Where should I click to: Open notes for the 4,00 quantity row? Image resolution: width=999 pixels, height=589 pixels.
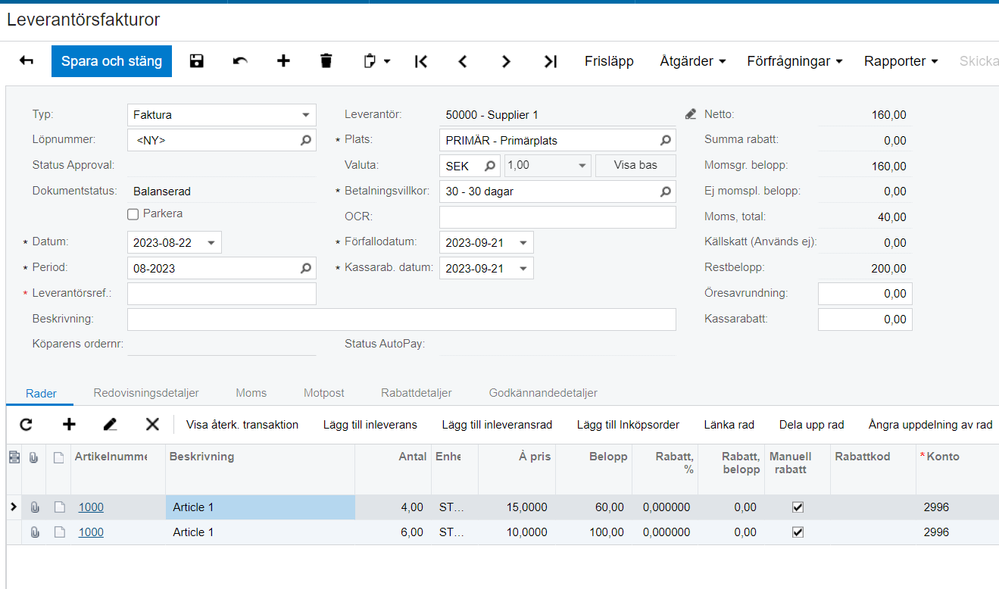pos(59,507)
